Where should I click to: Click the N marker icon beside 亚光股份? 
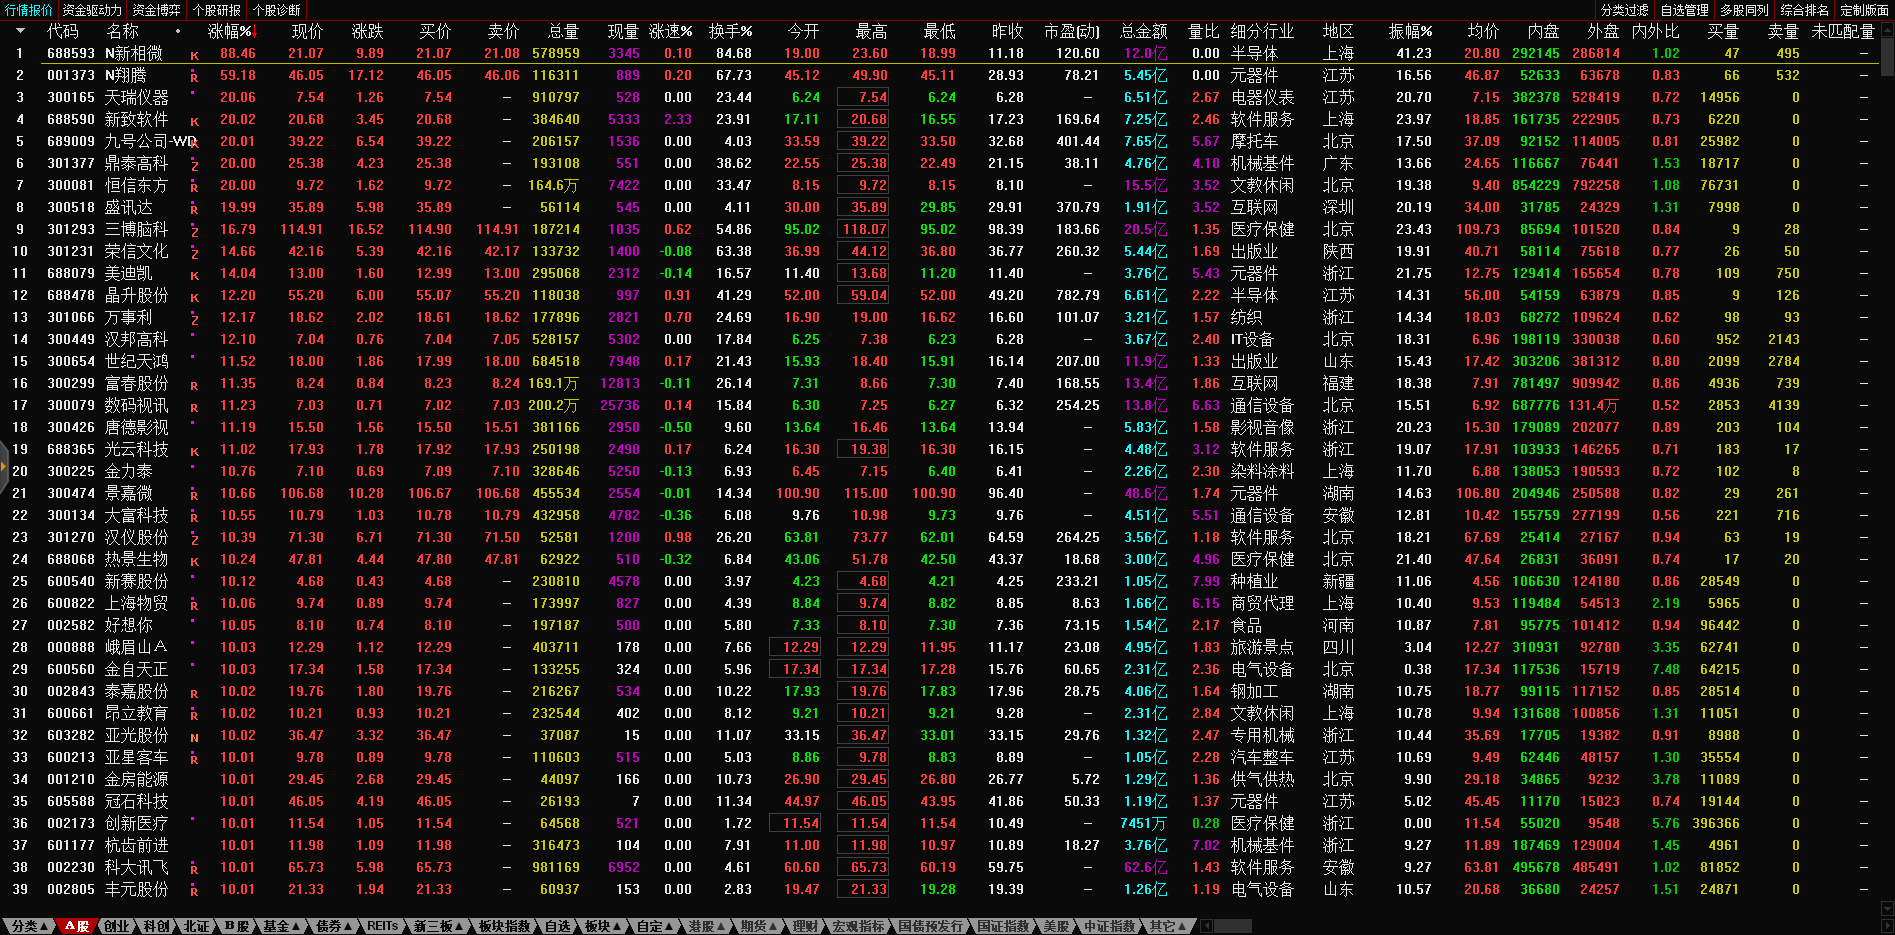[x=194, y=737]
